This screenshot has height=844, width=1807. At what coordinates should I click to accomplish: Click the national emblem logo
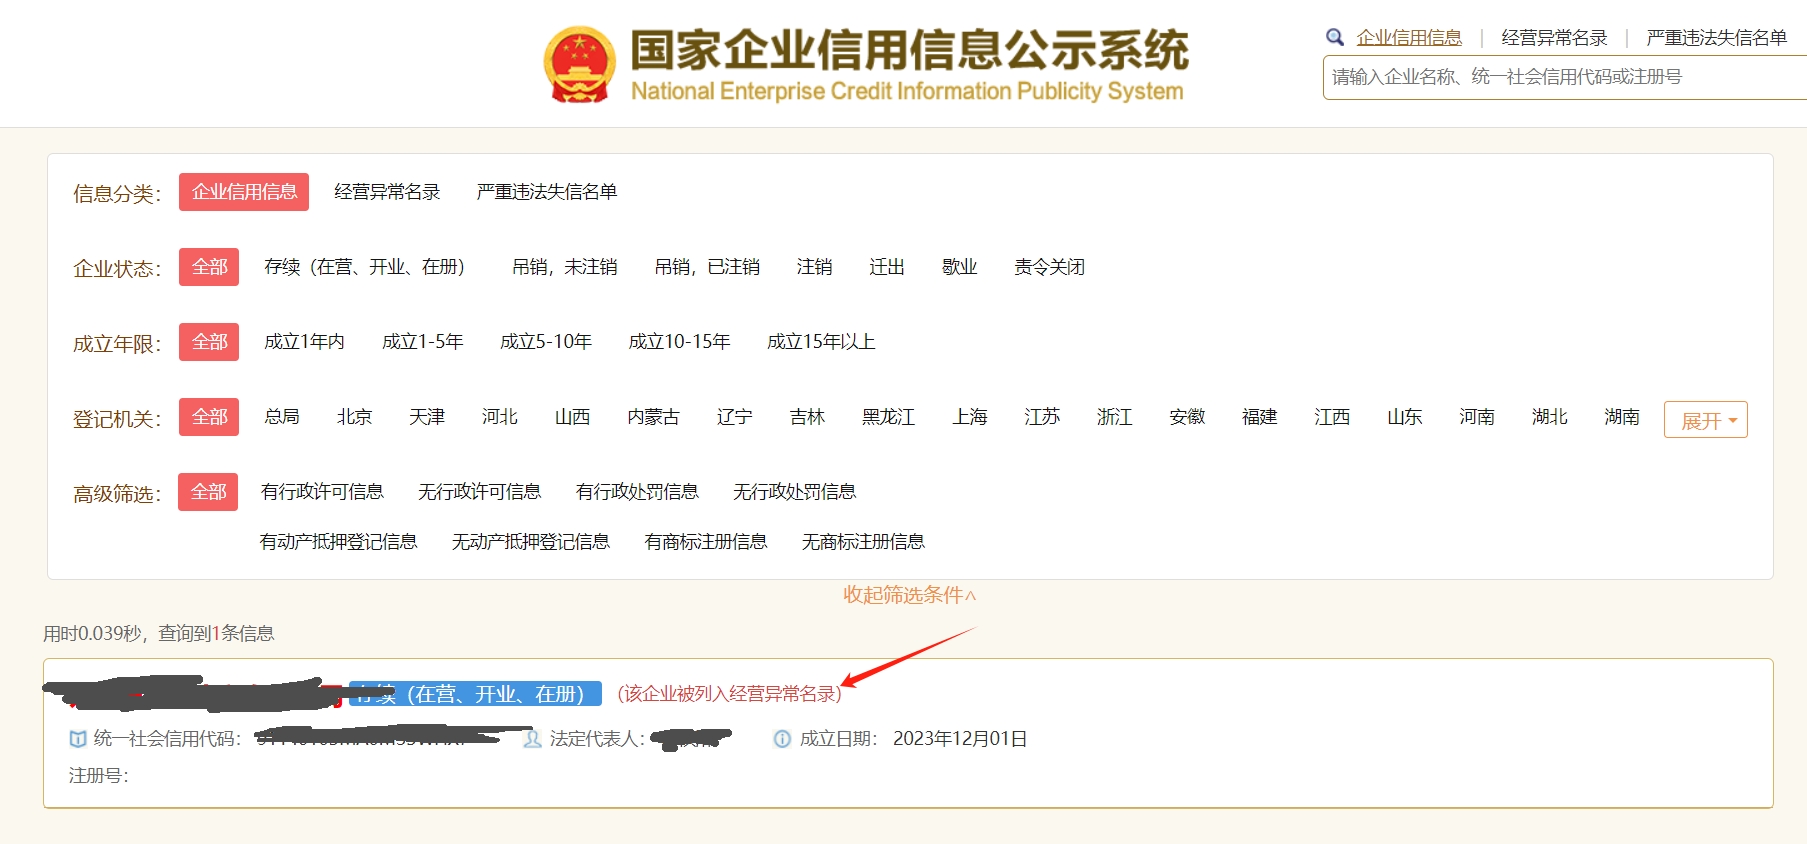coord(579,65)
